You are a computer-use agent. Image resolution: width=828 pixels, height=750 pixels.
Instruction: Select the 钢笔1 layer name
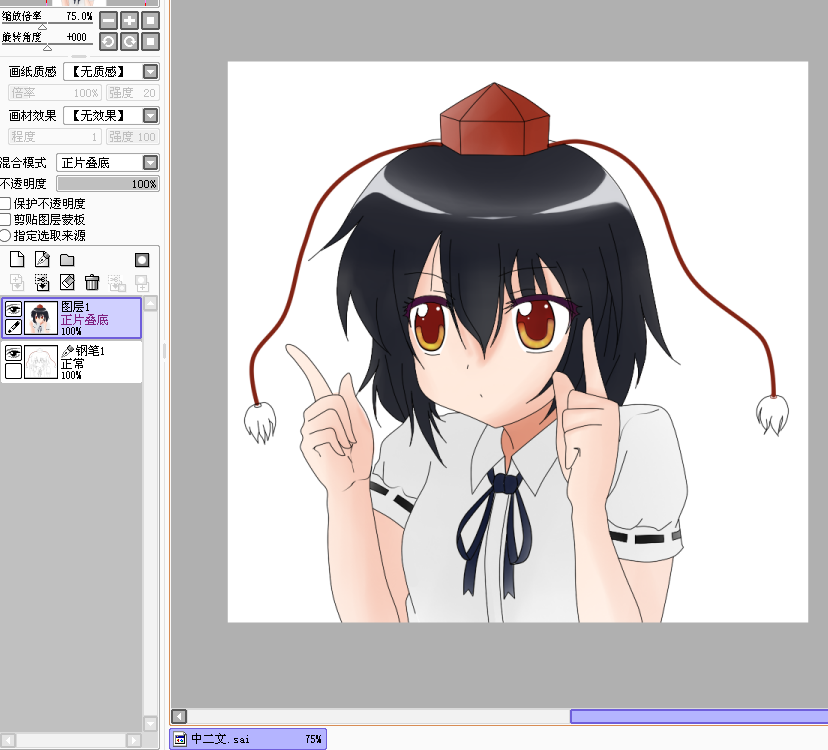[90, 351]
